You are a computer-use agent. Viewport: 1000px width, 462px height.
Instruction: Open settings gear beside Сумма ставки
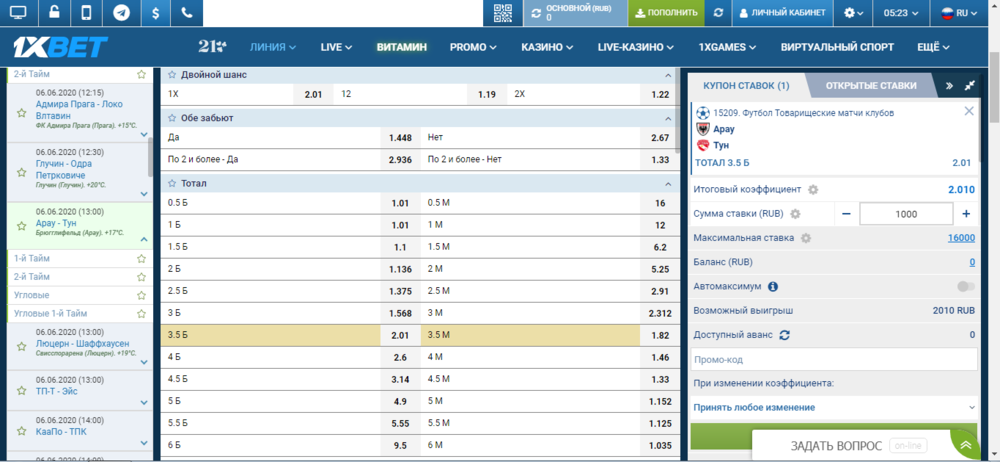tap(795, 214)
